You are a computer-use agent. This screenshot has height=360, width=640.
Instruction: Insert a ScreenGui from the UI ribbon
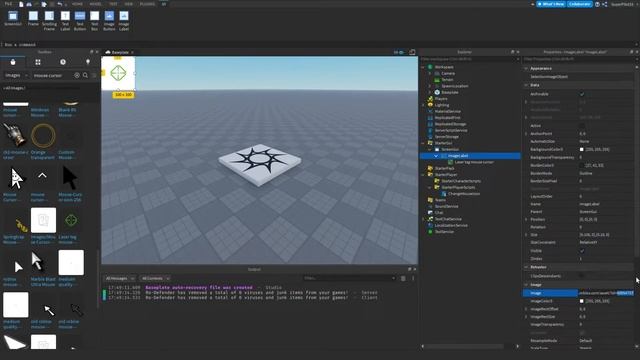(x=13, y=19)
